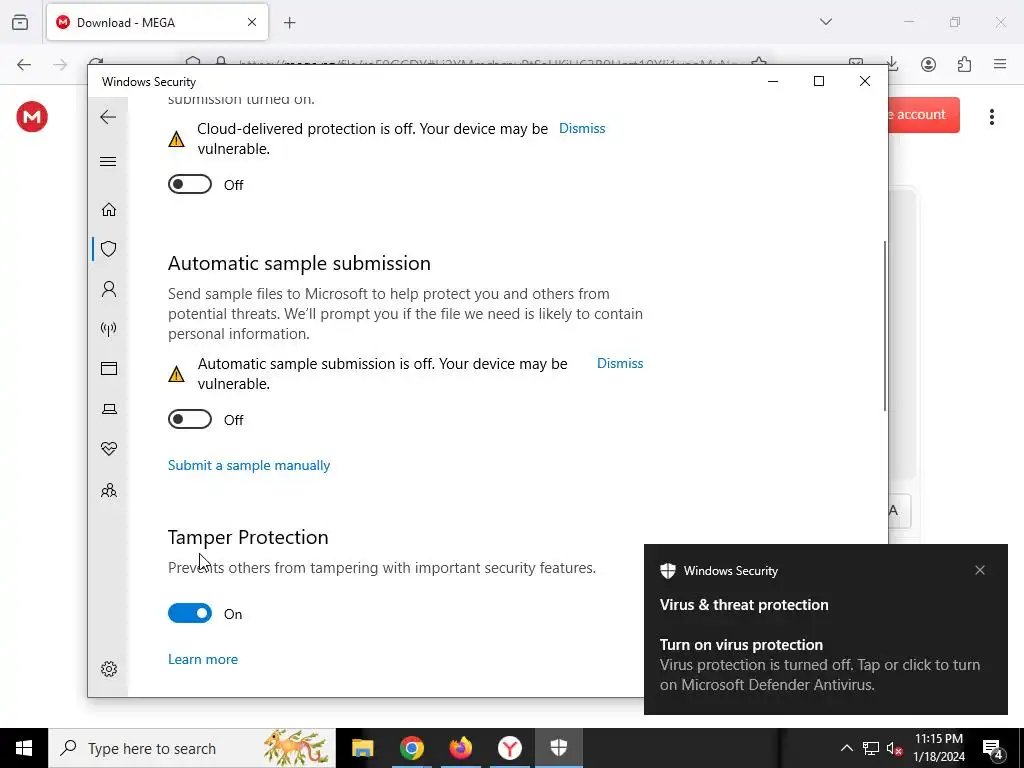This screenshot has width=1024, height=768.
Task: Click the Windows Security vertical scrollbar
Action: pos(885,326)
